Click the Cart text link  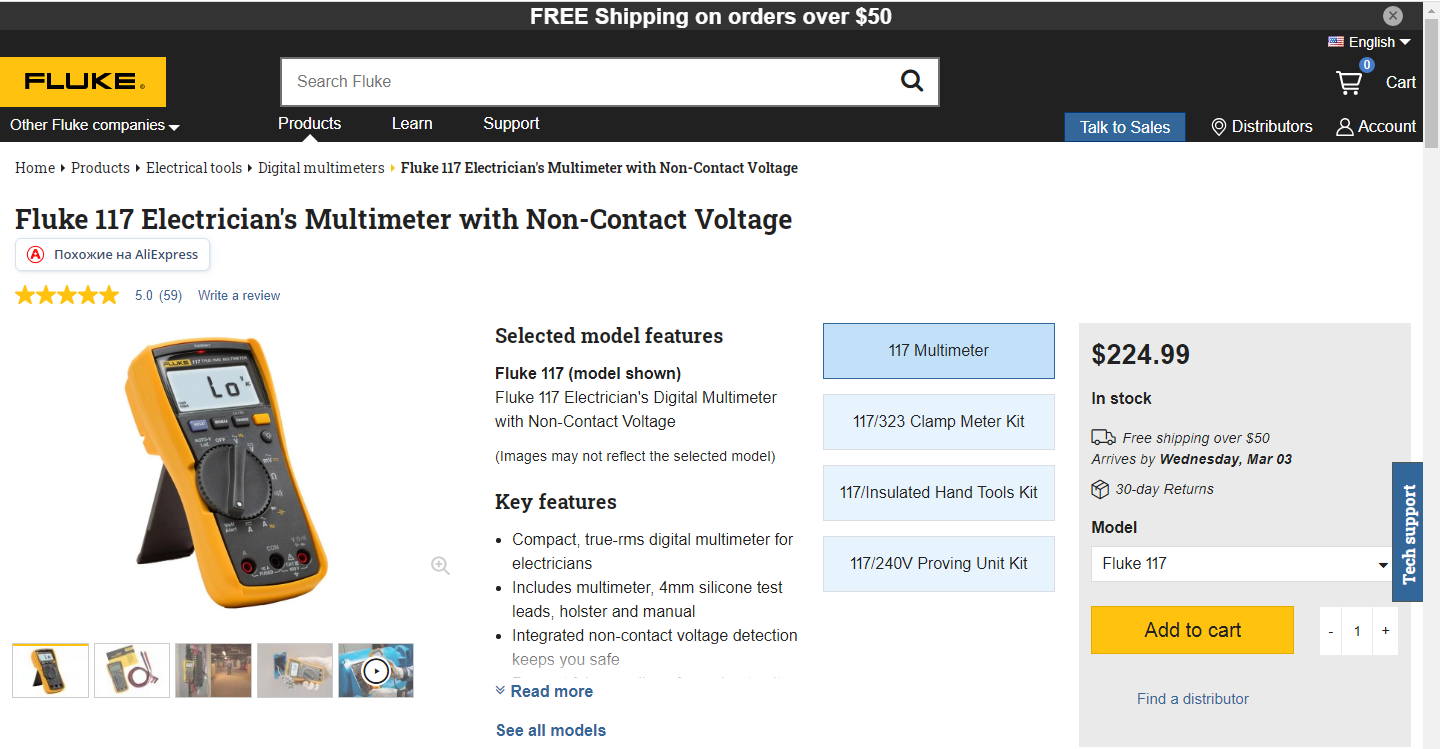coord(1400,83)
